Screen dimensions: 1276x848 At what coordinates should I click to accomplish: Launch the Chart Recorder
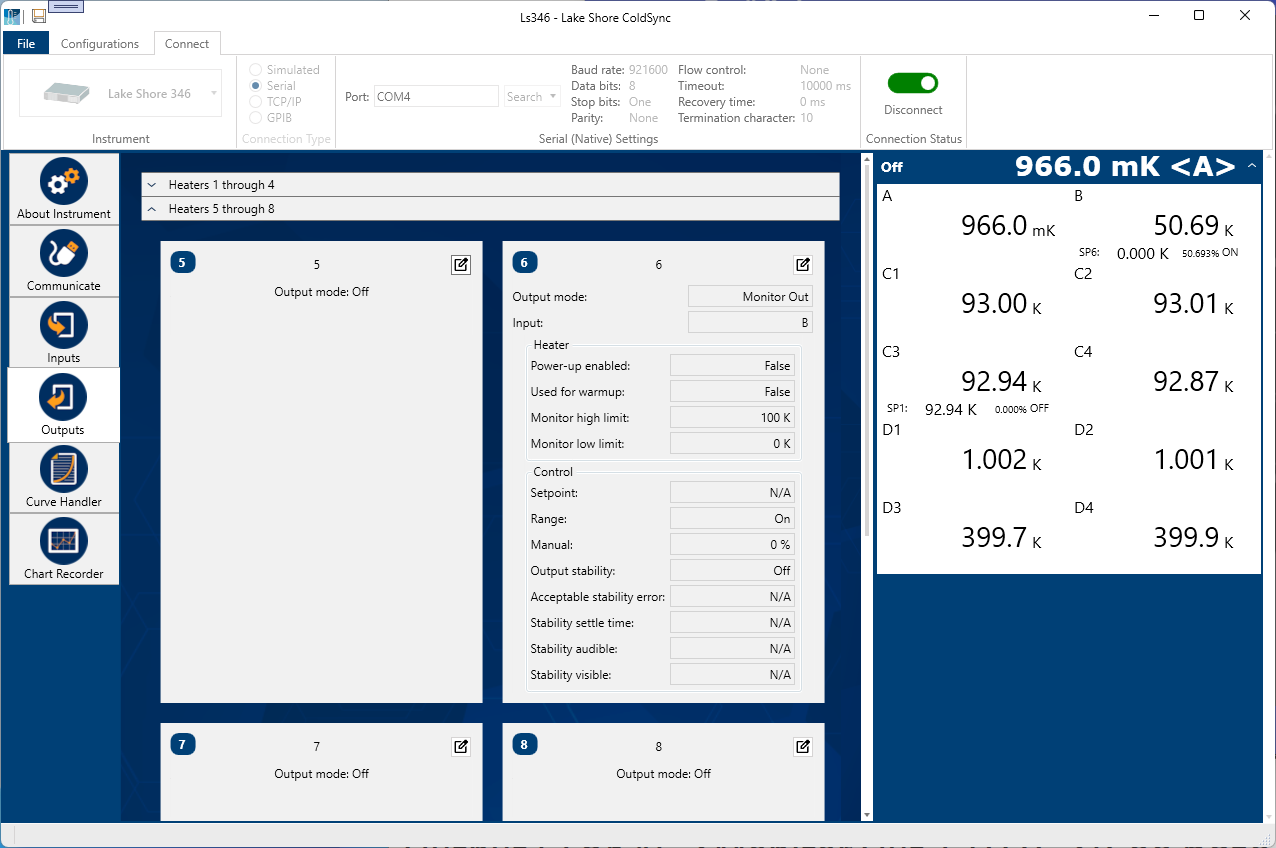tap(63, 549)
